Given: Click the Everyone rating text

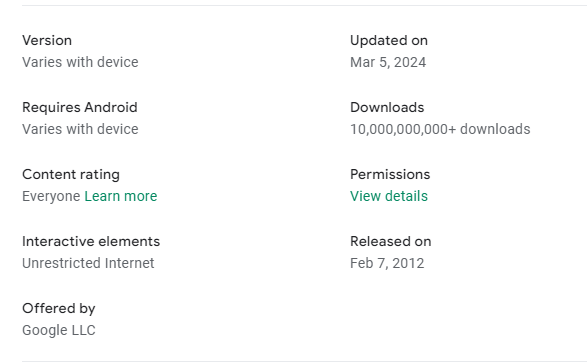Looking at the screenshot, I should [51, 196].
